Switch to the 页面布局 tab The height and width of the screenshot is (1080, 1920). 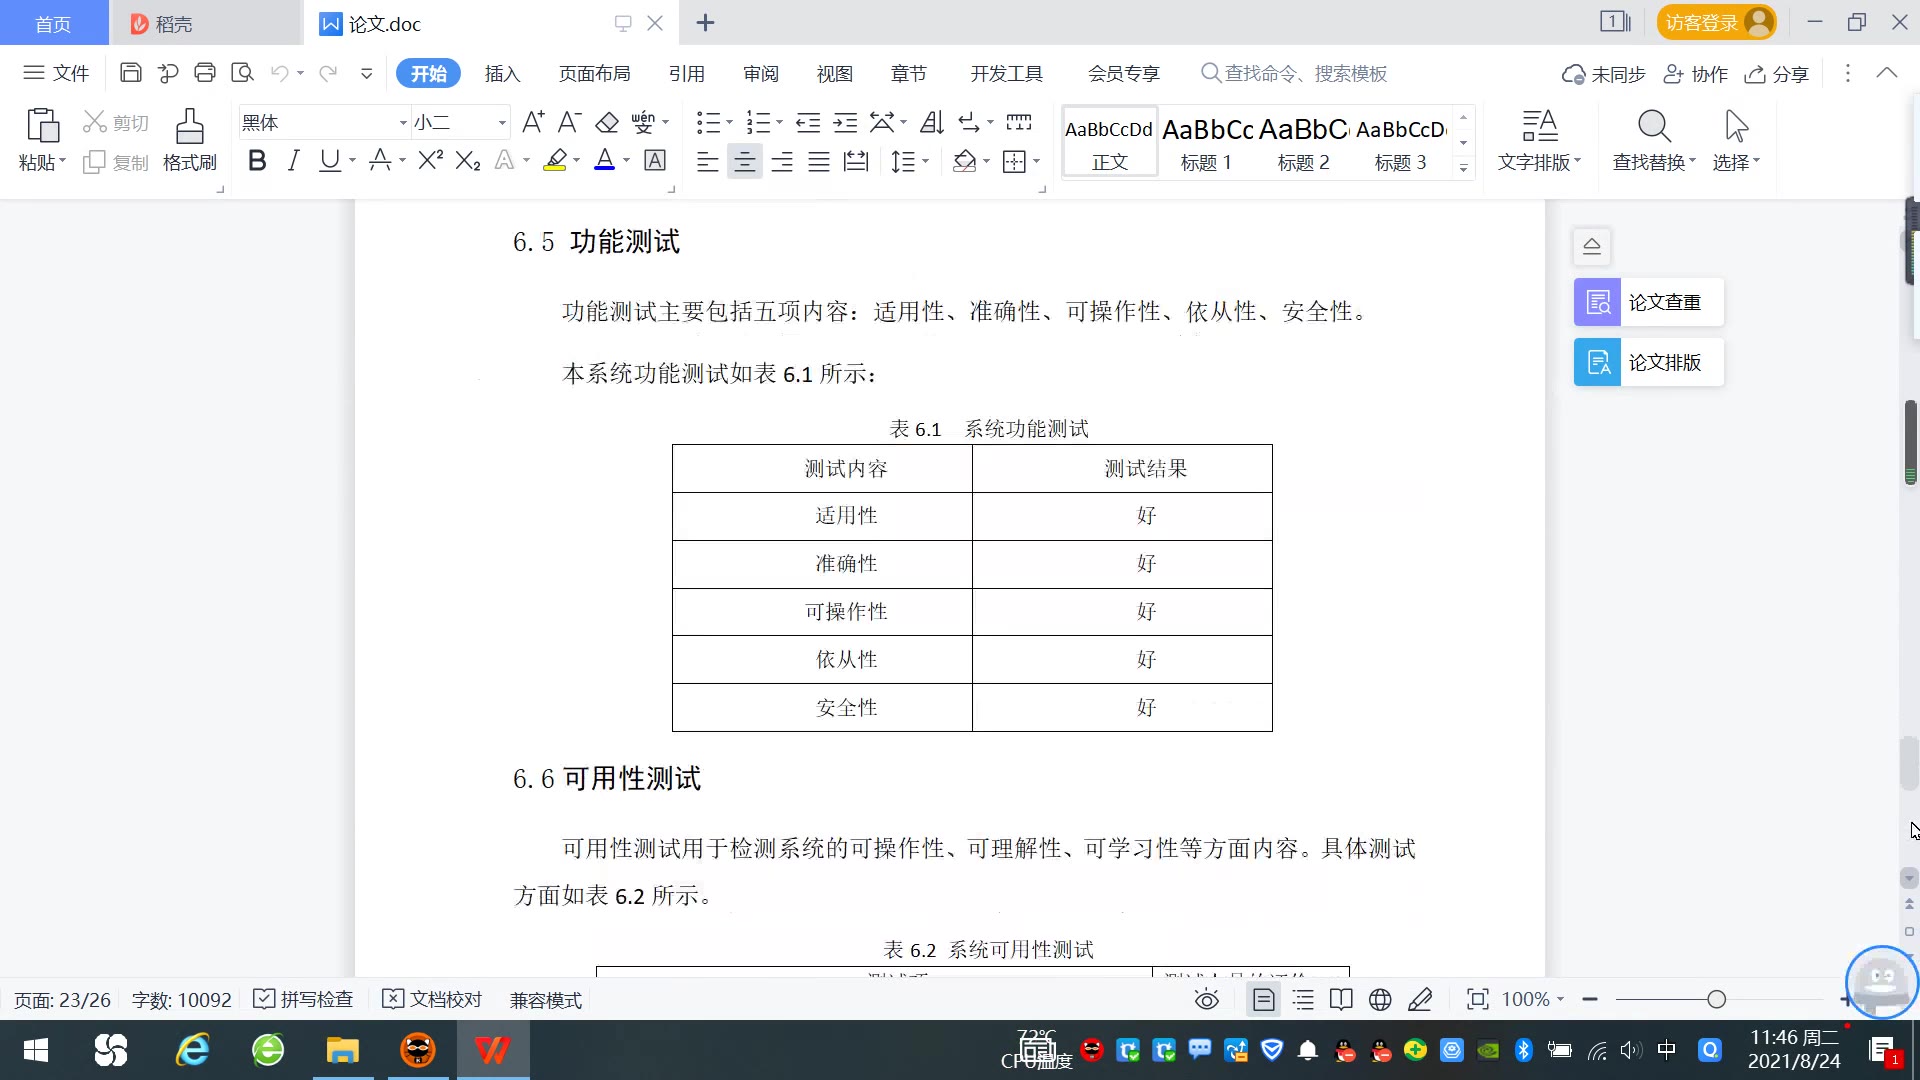[594, 74]
